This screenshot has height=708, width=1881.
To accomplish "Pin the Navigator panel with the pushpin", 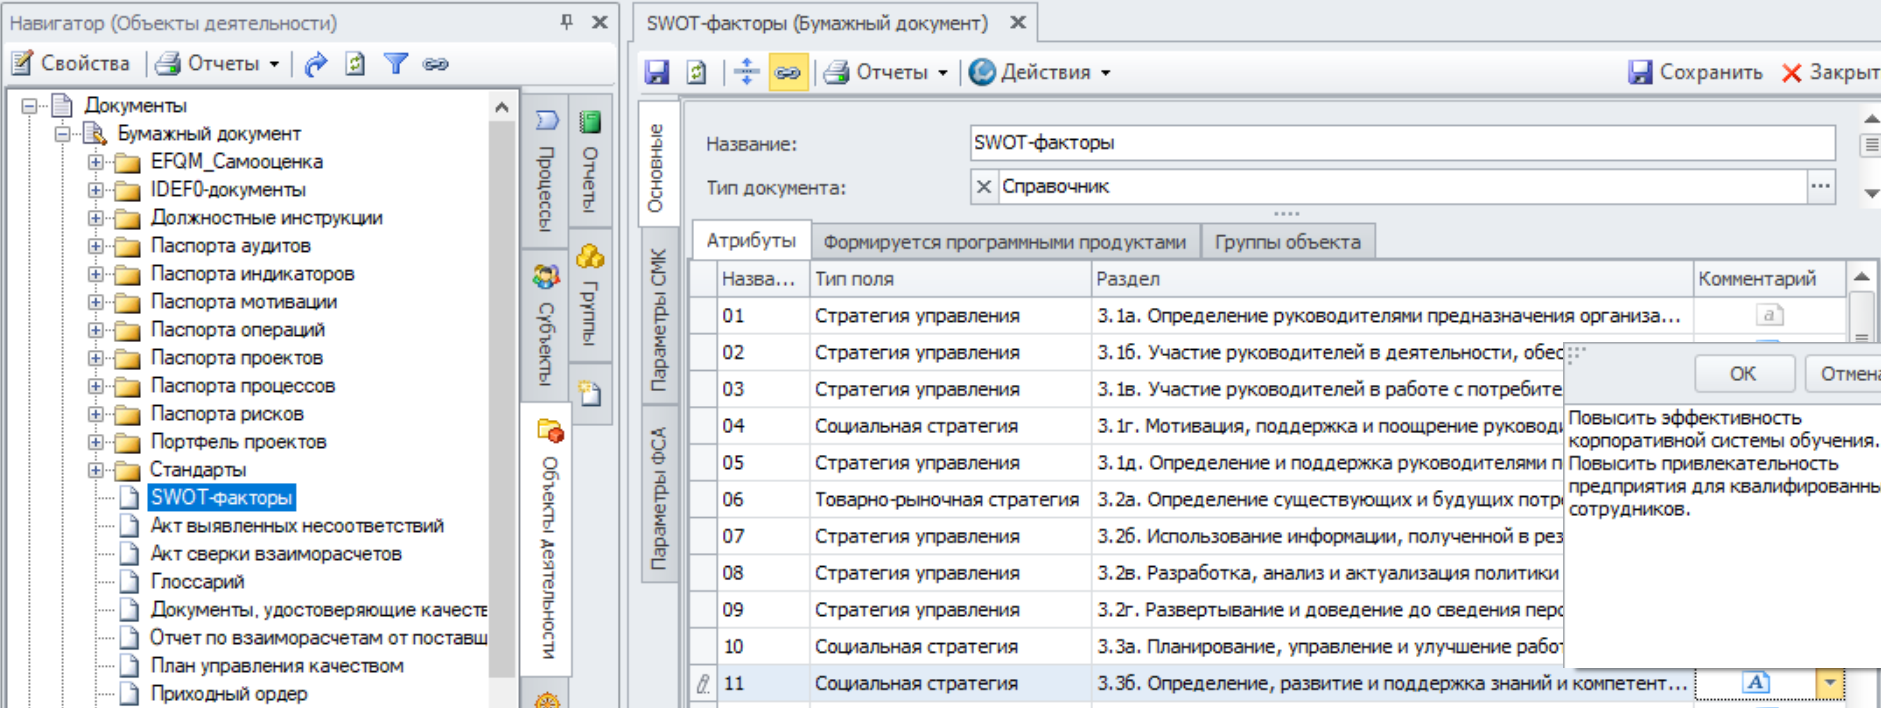I will click(566, 21).
